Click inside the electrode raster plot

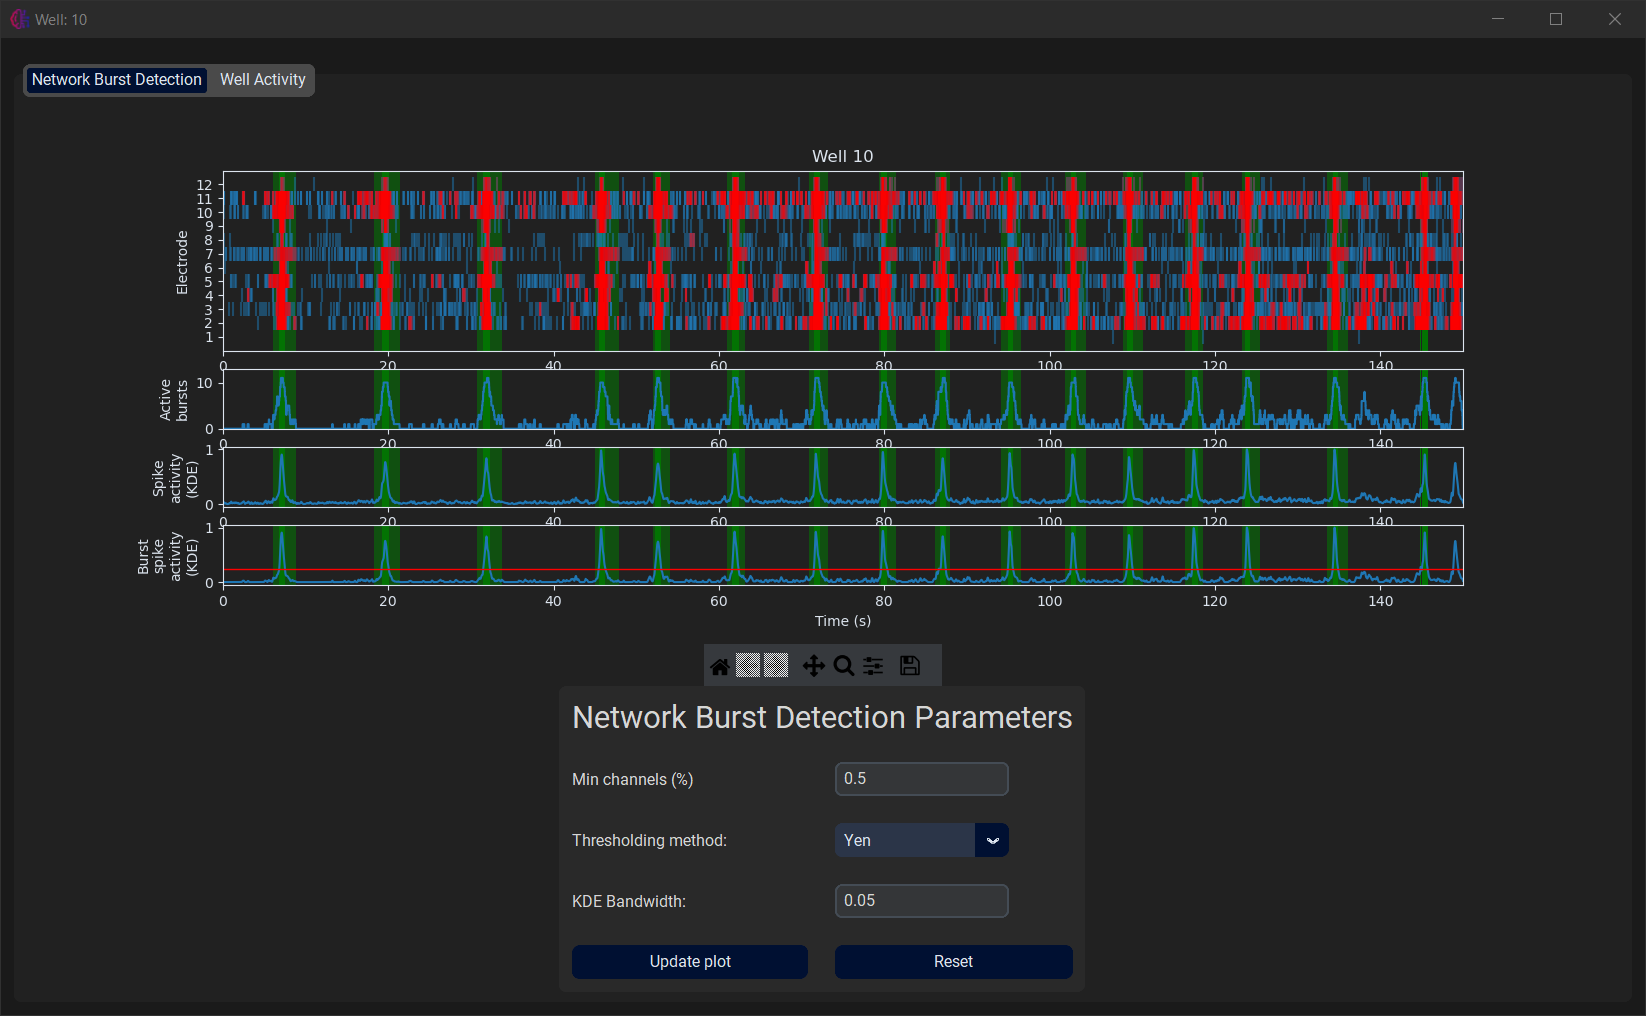point(842,261)
